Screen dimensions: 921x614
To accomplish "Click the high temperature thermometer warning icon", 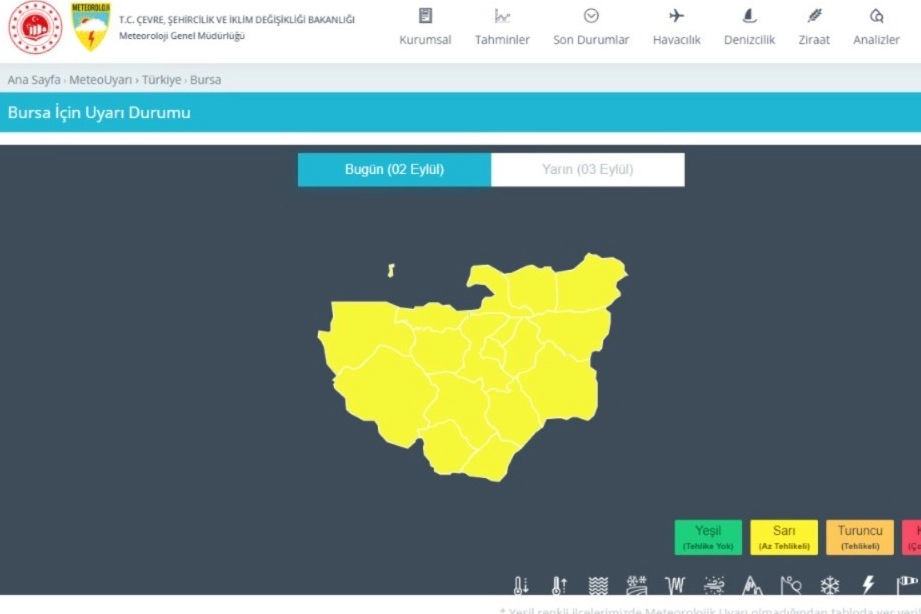I will [559, 586].
